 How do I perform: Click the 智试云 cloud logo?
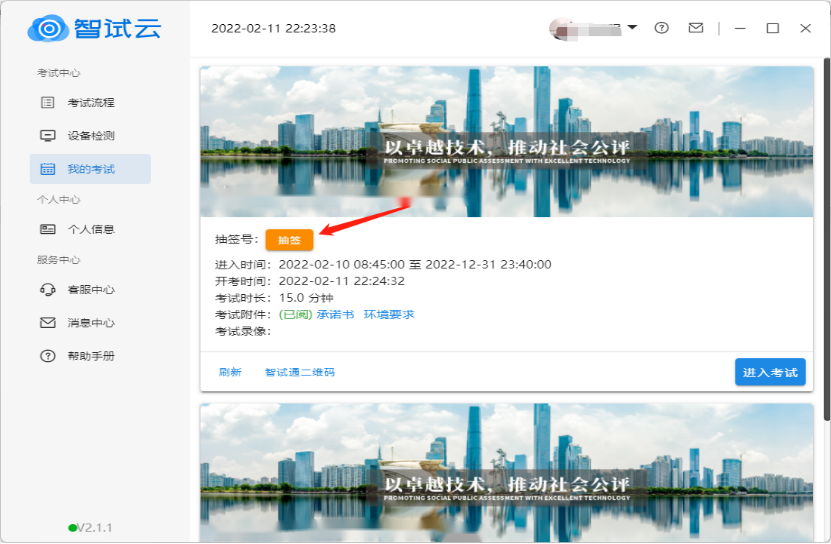click(48, 28)
